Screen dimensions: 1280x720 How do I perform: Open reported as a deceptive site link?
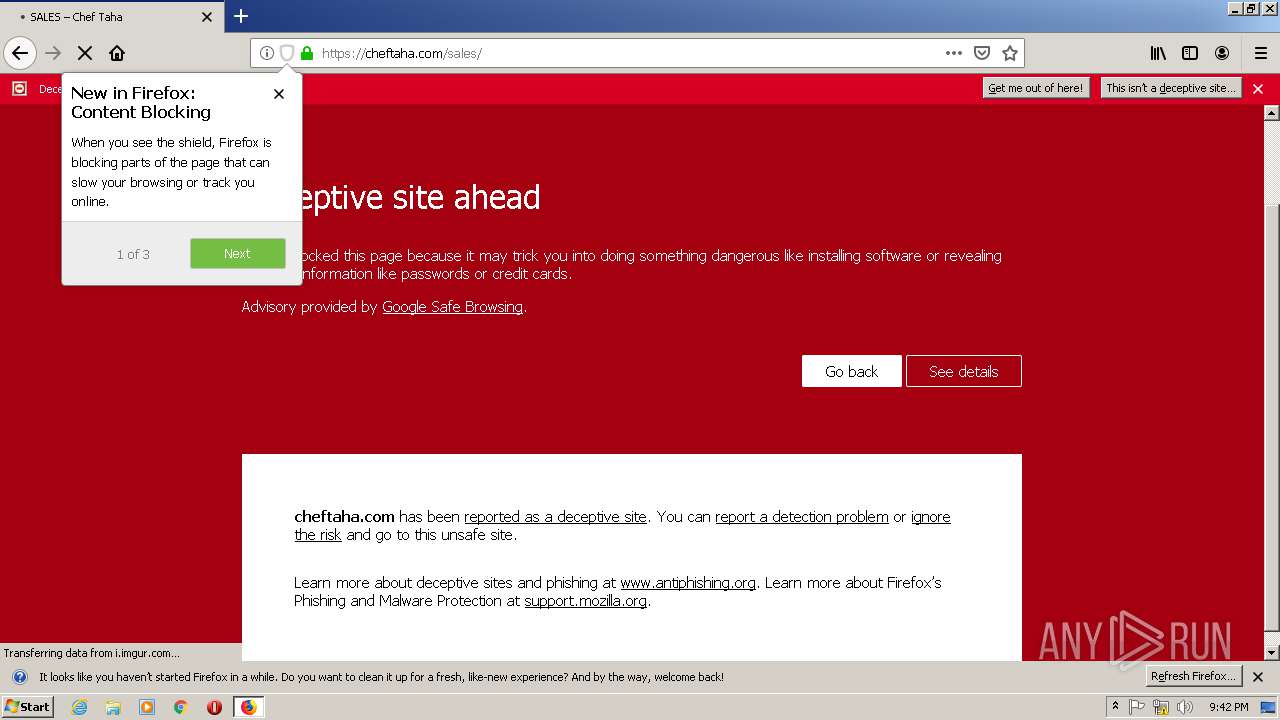coord(555,517)
